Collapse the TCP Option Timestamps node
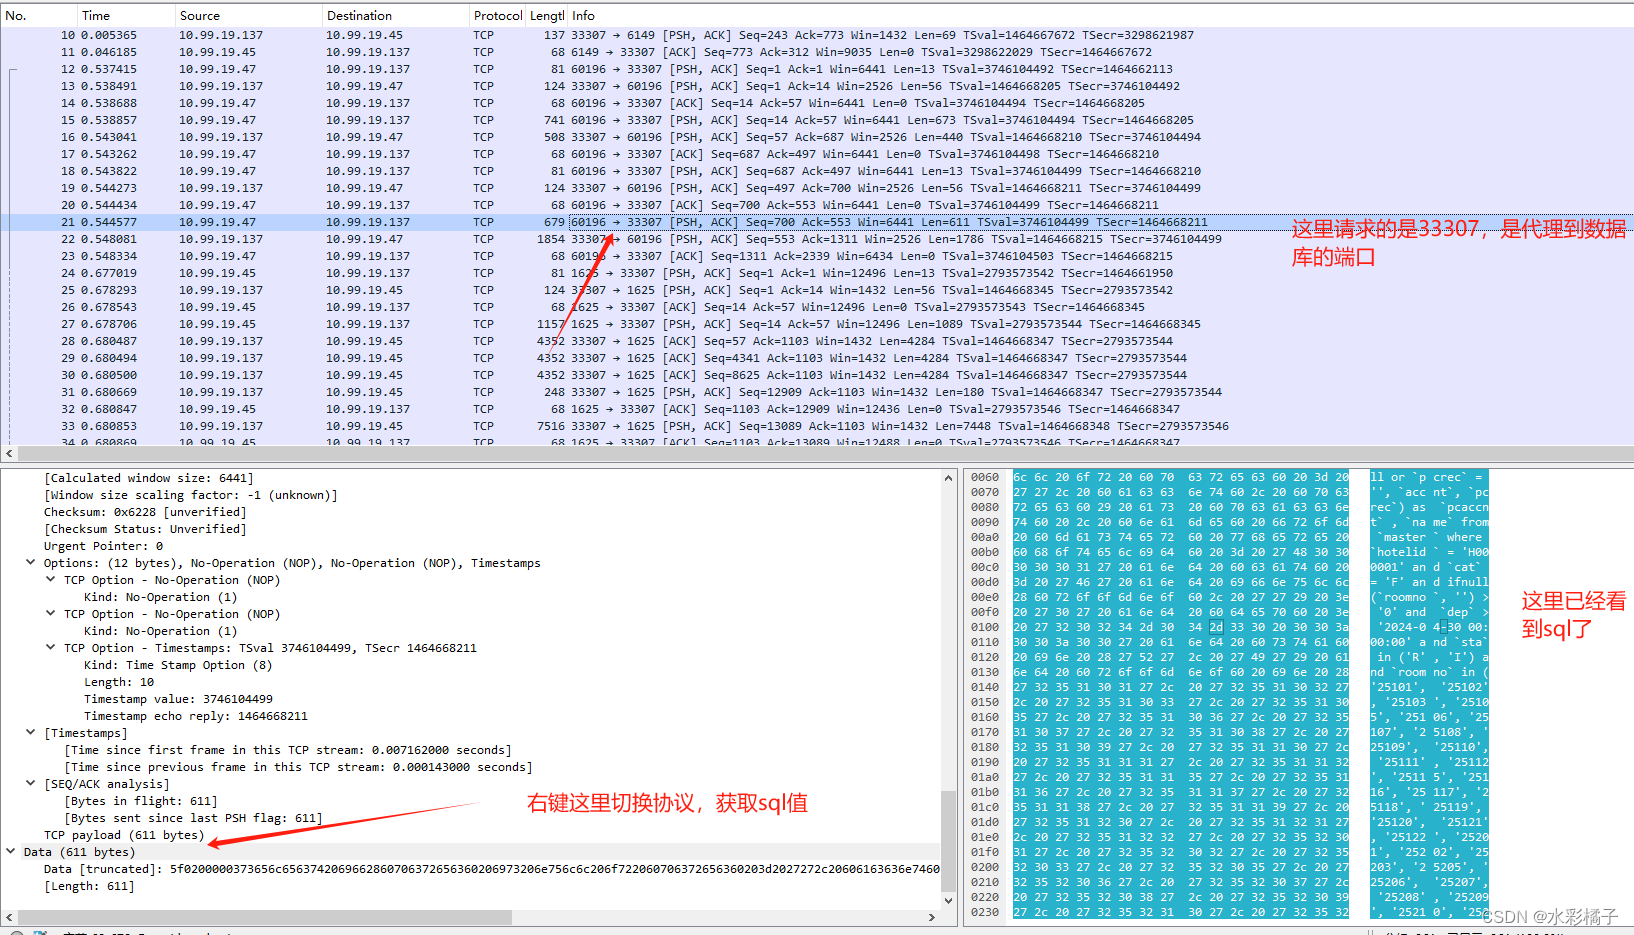 [x=51, y=648]
